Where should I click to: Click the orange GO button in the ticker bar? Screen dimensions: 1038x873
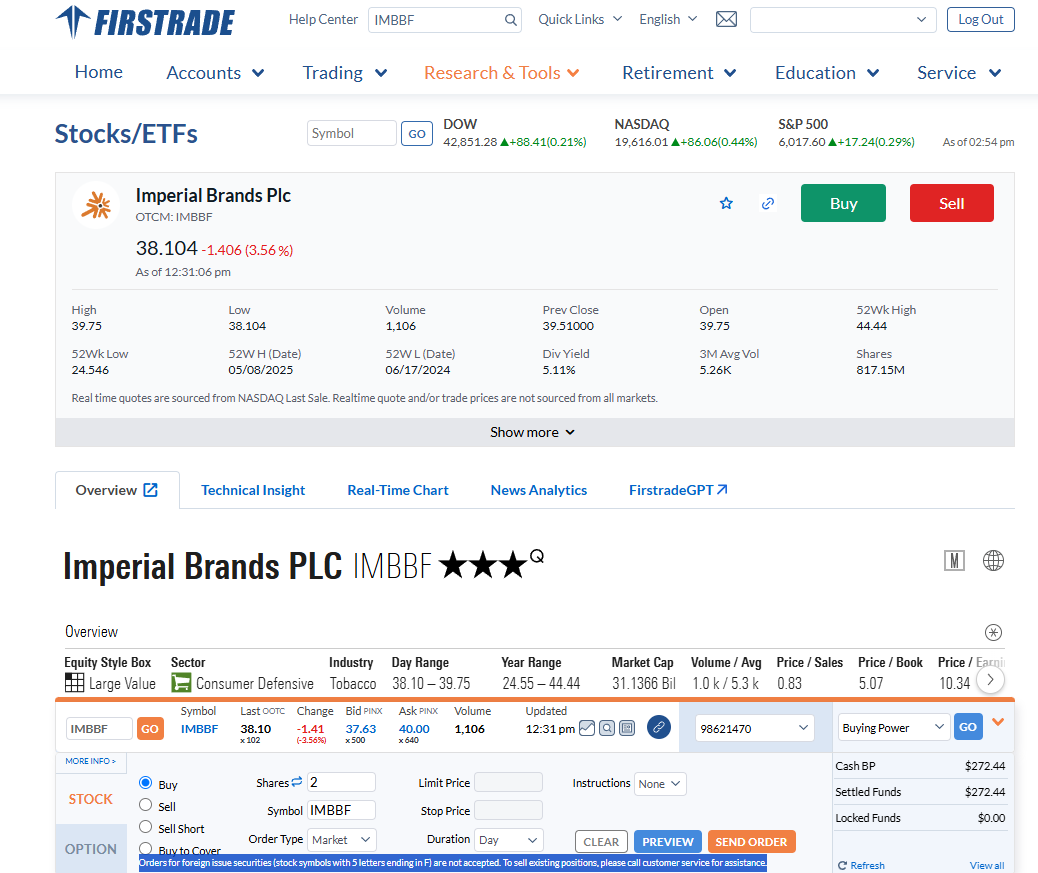[x=150, y=729]
